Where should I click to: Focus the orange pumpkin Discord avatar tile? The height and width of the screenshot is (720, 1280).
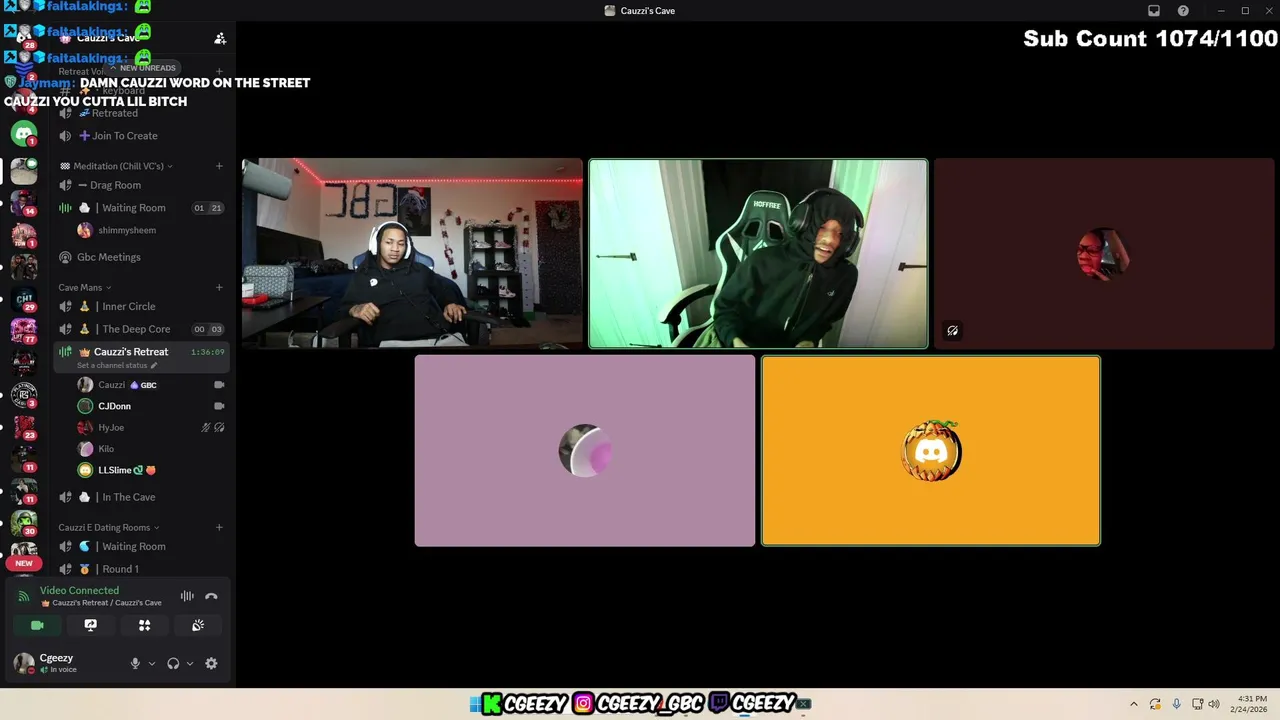[931, 451]
